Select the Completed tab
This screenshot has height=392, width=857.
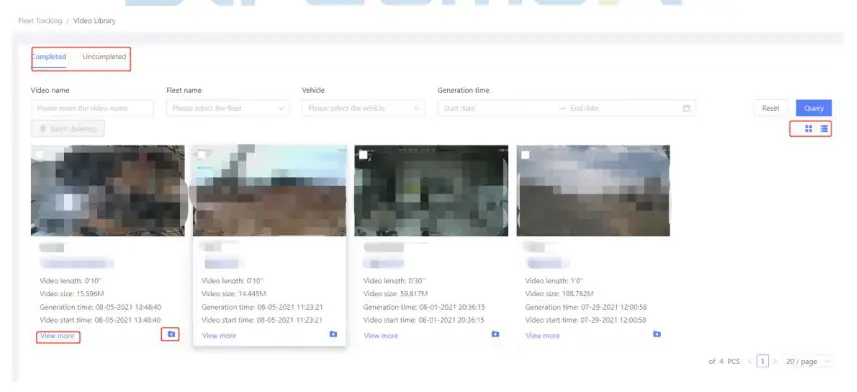[x=49, y=57]
